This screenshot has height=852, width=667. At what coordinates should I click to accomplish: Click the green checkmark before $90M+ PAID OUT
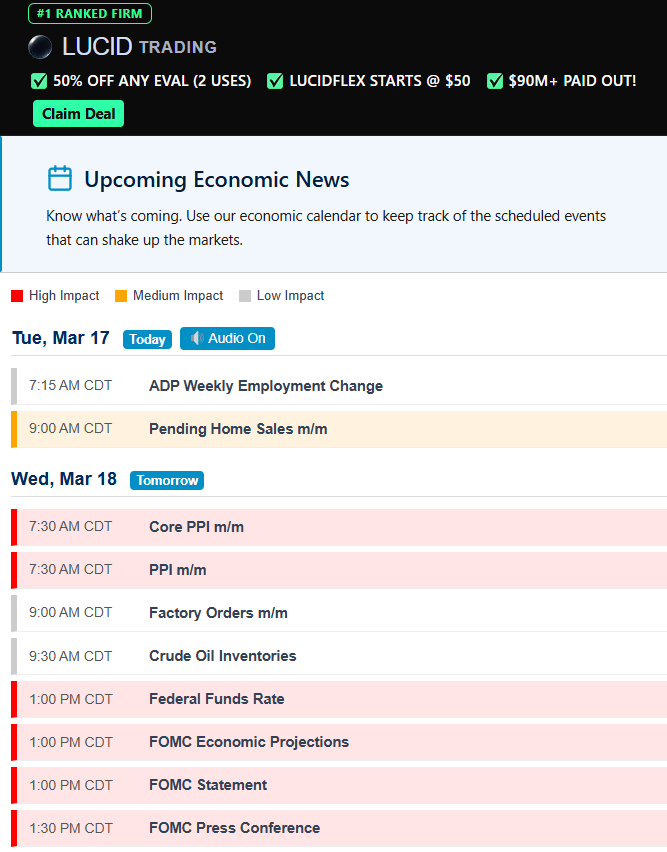point(495,82)
